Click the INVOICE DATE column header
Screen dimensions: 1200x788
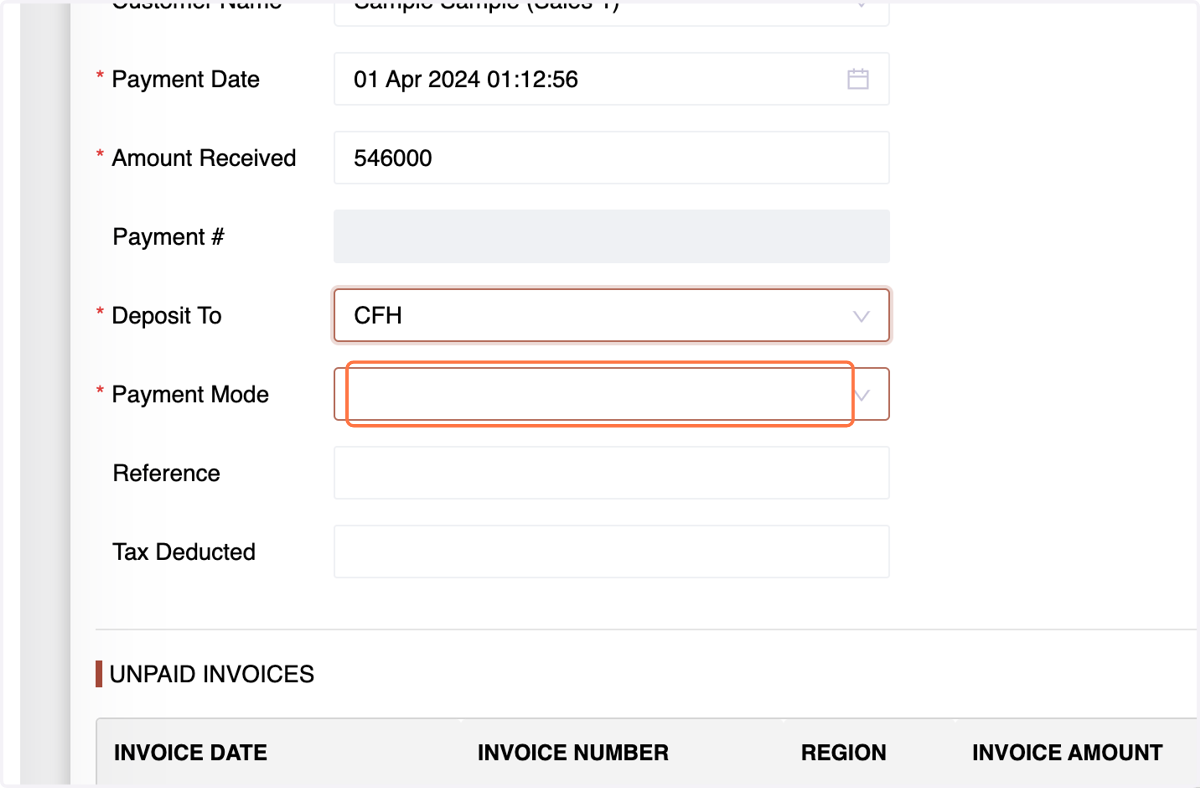tap(190, 753)
